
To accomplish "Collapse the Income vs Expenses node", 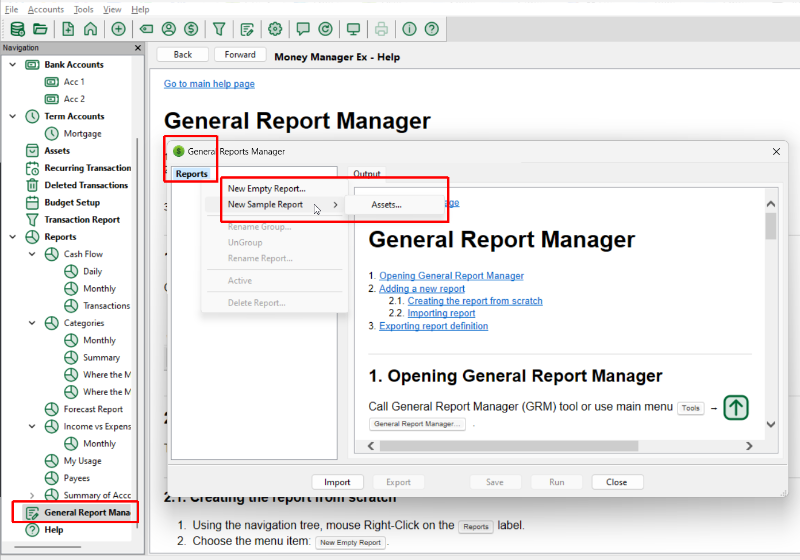I will pos(32,426).
